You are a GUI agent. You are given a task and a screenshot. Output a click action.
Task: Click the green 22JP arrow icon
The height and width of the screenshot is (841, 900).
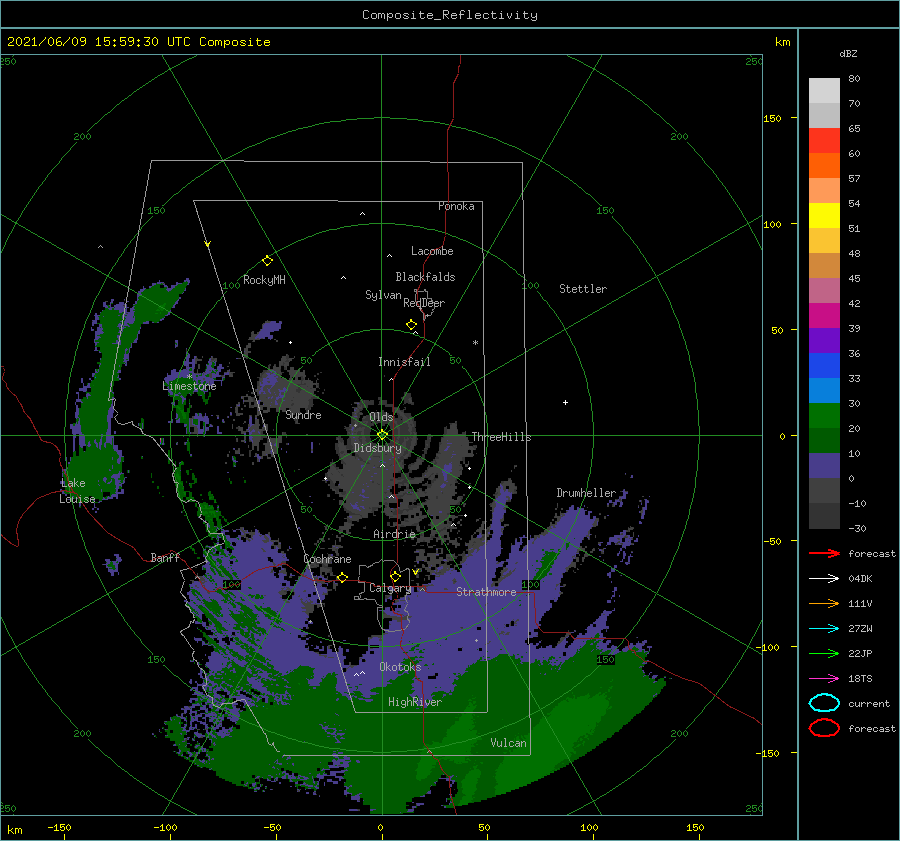(x=824, y=653)
